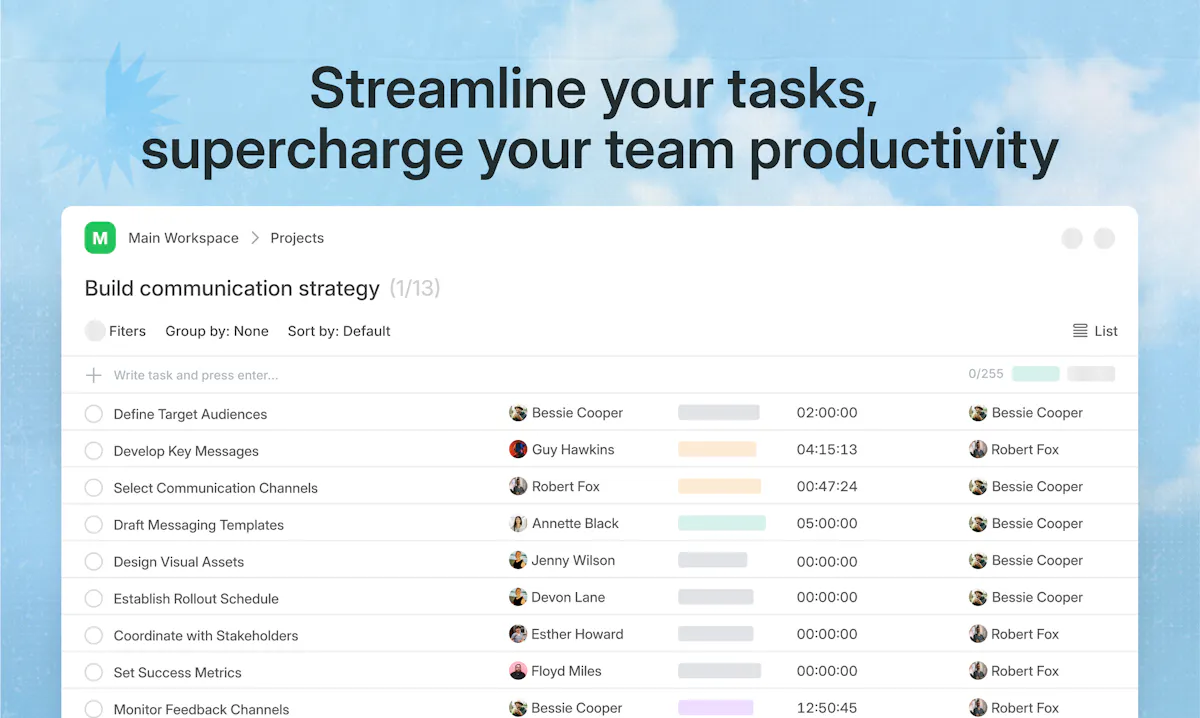Click Bessie Cooper avatar in Define Target Audiences row
This screenshot has width=1200, height=718.
coord(518,413)
